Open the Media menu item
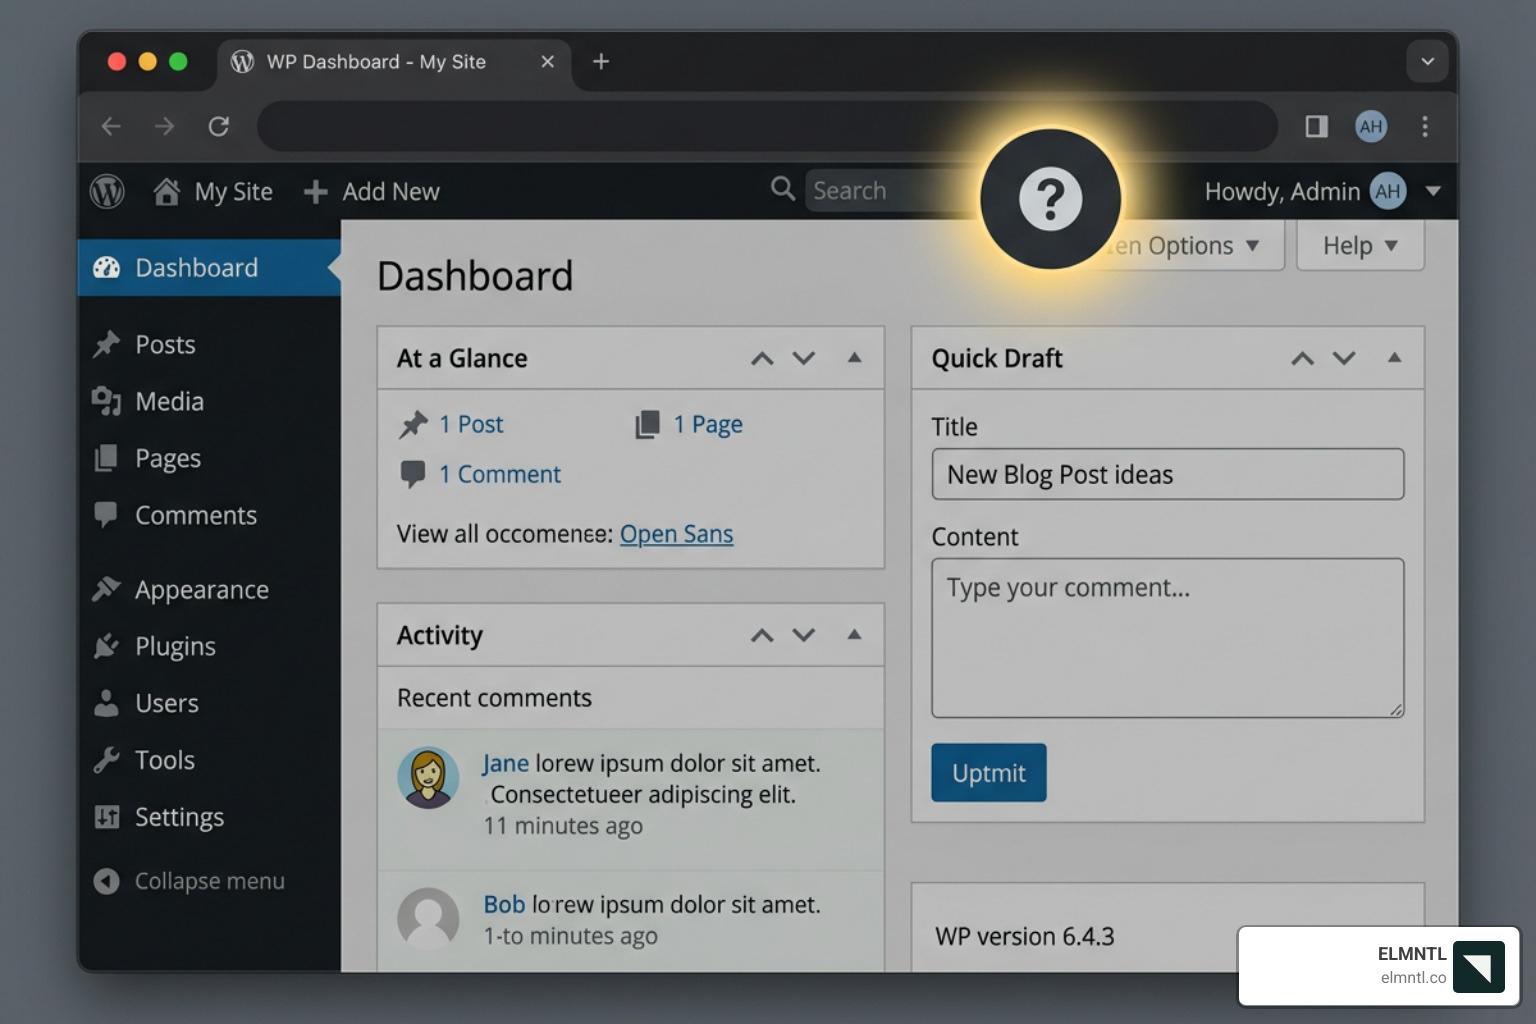This screenshot has width=1536, height=1024. pyautogui.click(x=169, y=401)
